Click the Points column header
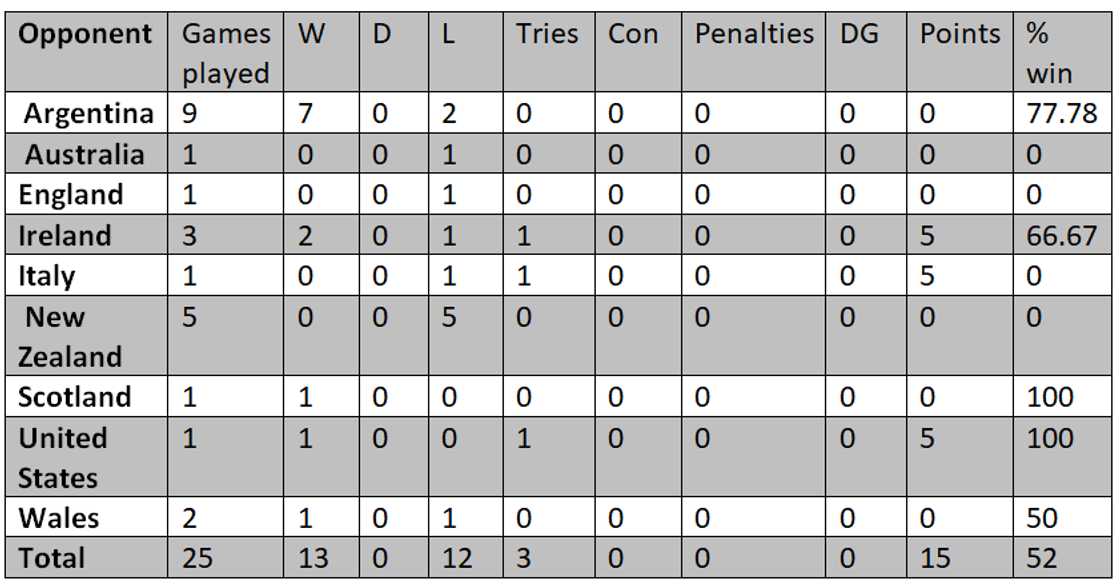This screenshot has width=1120, height=587. click(x=960, y=35)
